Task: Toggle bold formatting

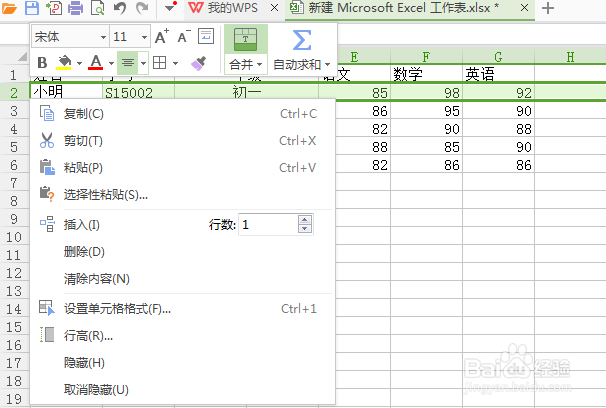Action: [42, 62]
